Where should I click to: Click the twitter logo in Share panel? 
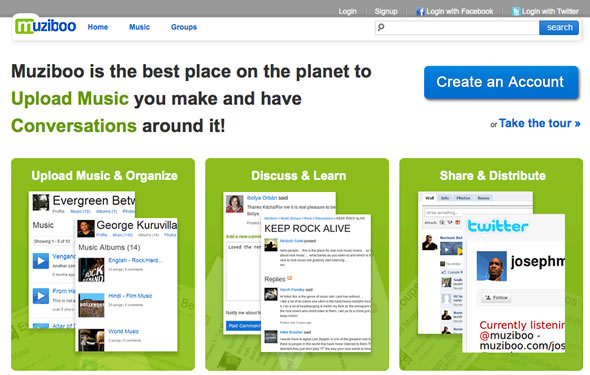tap(498, 226)
